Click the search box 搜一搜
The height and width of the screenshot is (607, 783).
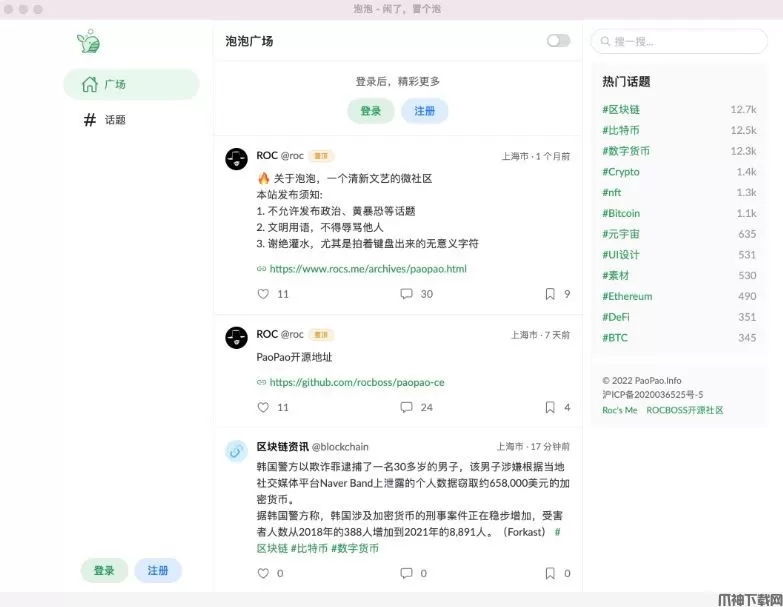click(x=679, y=41)
